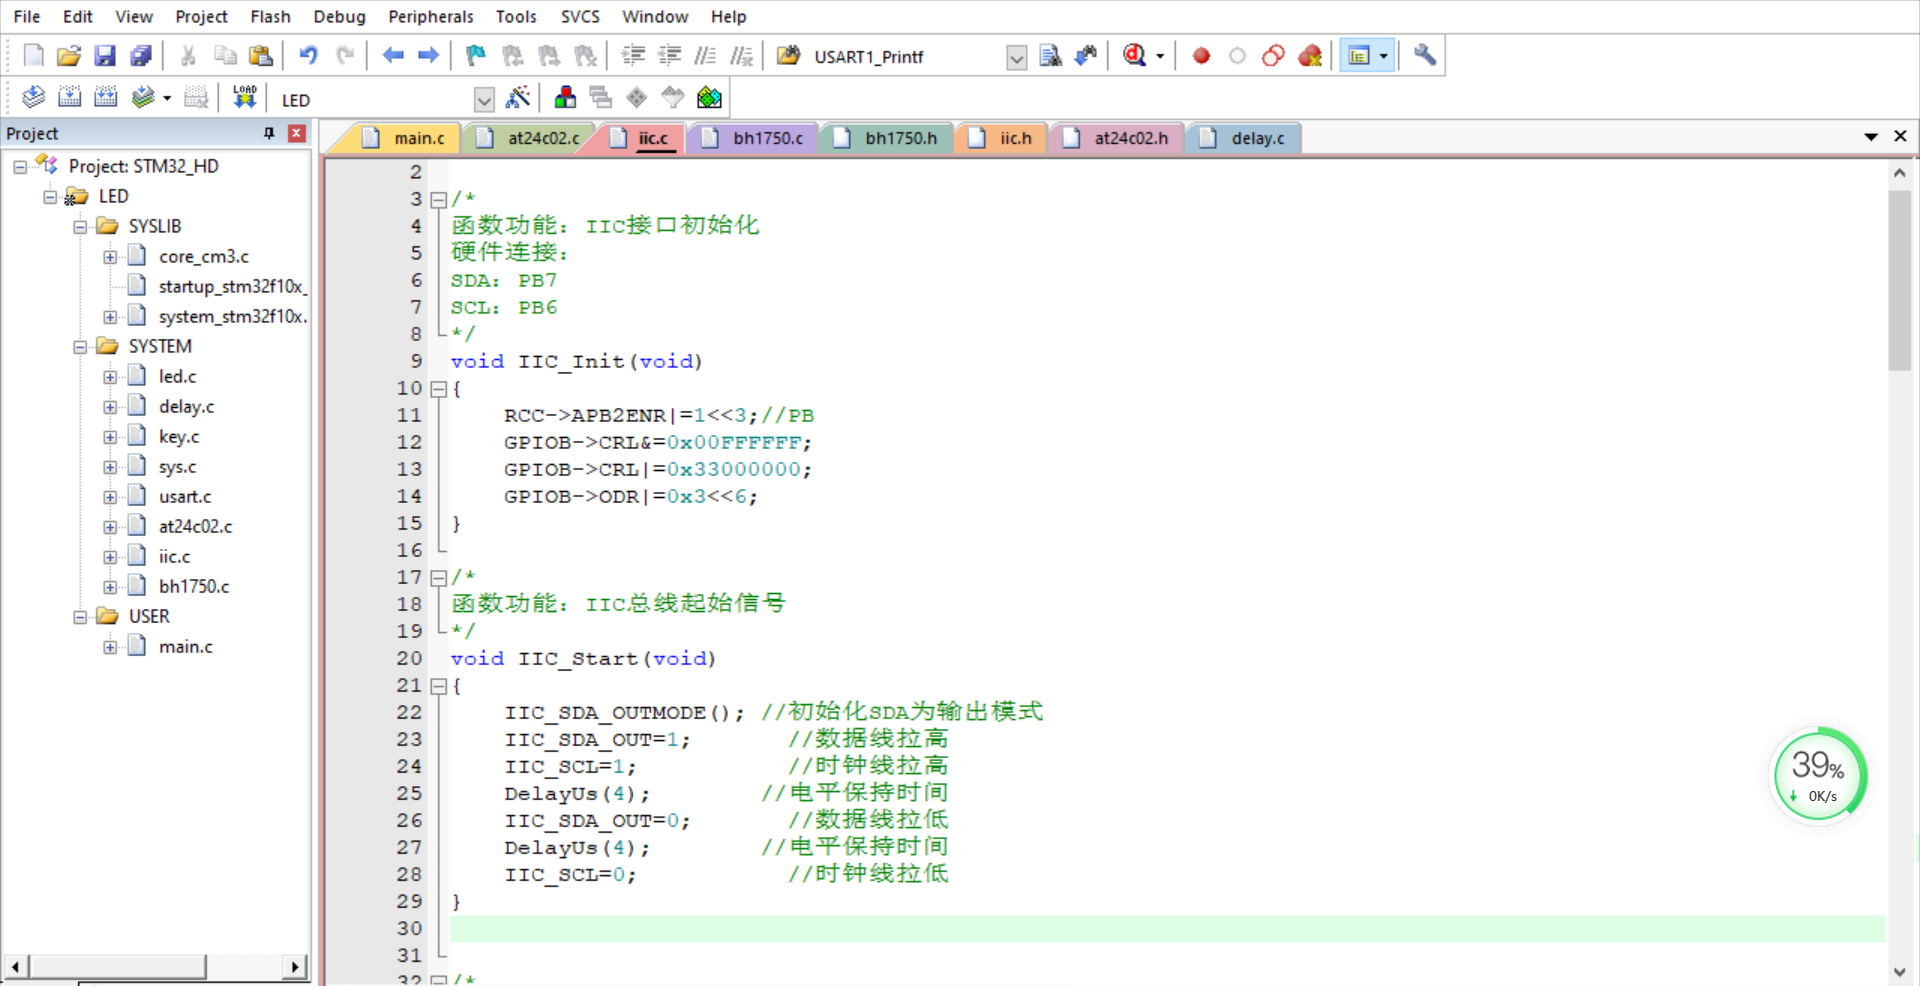Switch to the at24c02.h tab

1116,138
